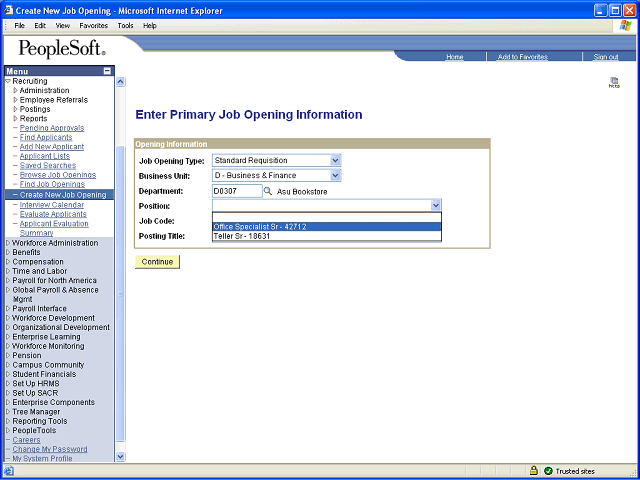The width and height of the screenshot is (640, 480).
Task: Expand Organizational Development menu
Action: coord(8,327)
